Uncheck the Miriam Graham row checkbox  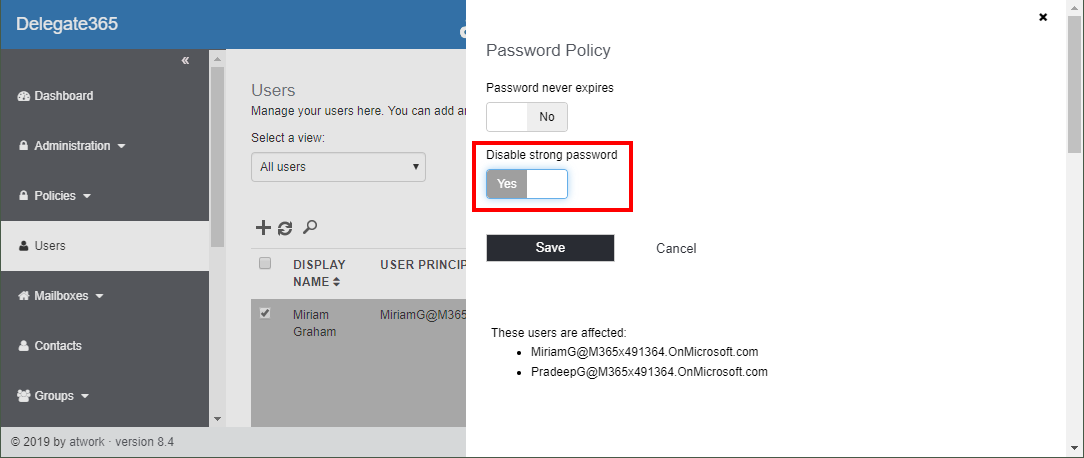pyautogui.click(x=265, y=313)
